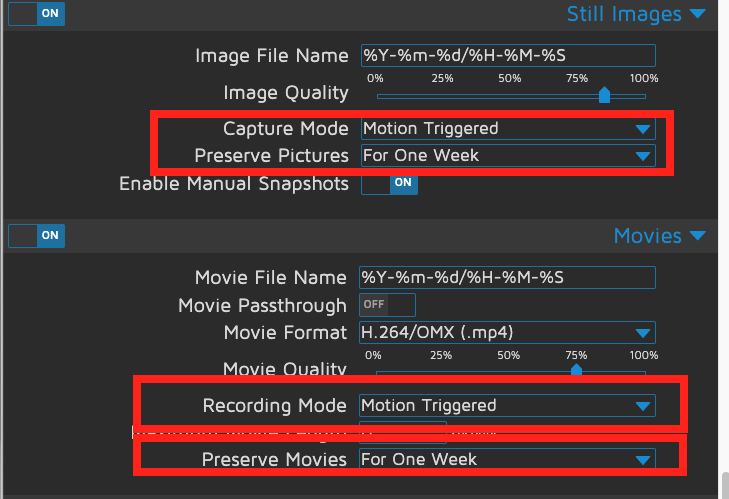Click the Still Images dropdown triangle icon
Image resolution: width=729 pixels, height=499 pixels.
point(698,14)
